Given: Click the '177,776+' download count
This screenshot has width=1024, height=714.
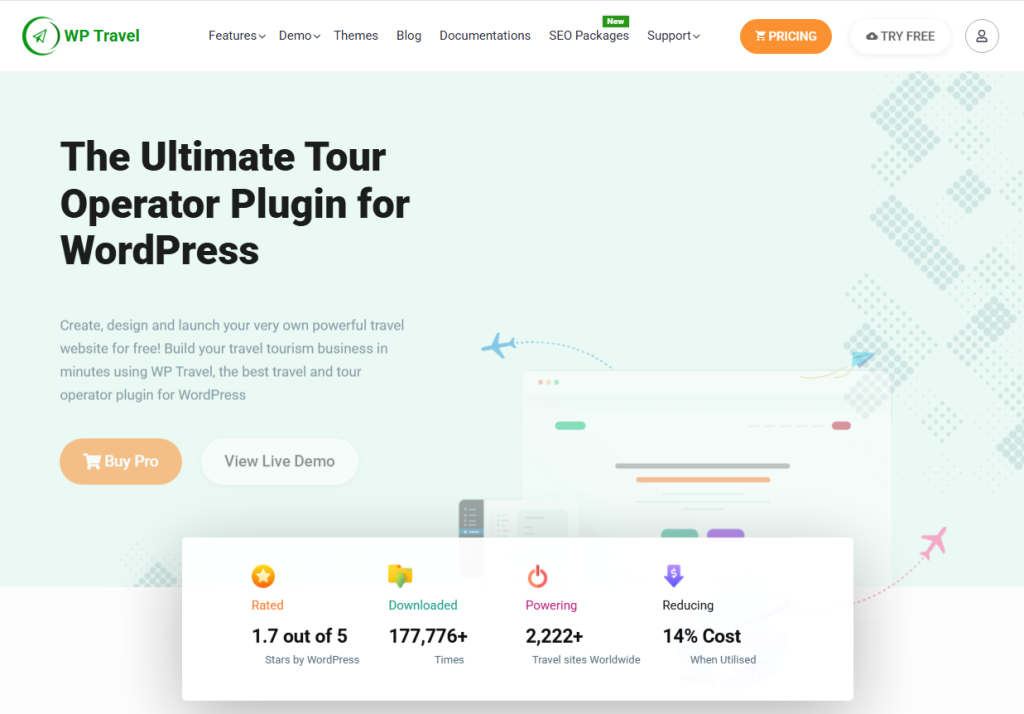Looking at the screenshot, I should 428,636.
